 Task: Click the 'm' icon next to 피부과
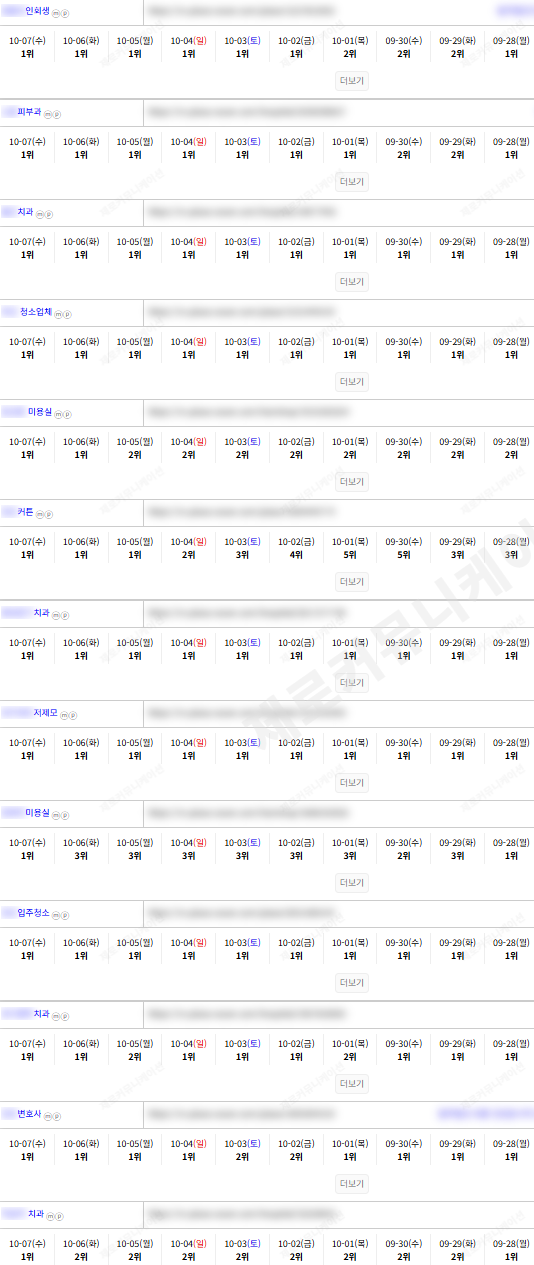click(x=48, y=114)
